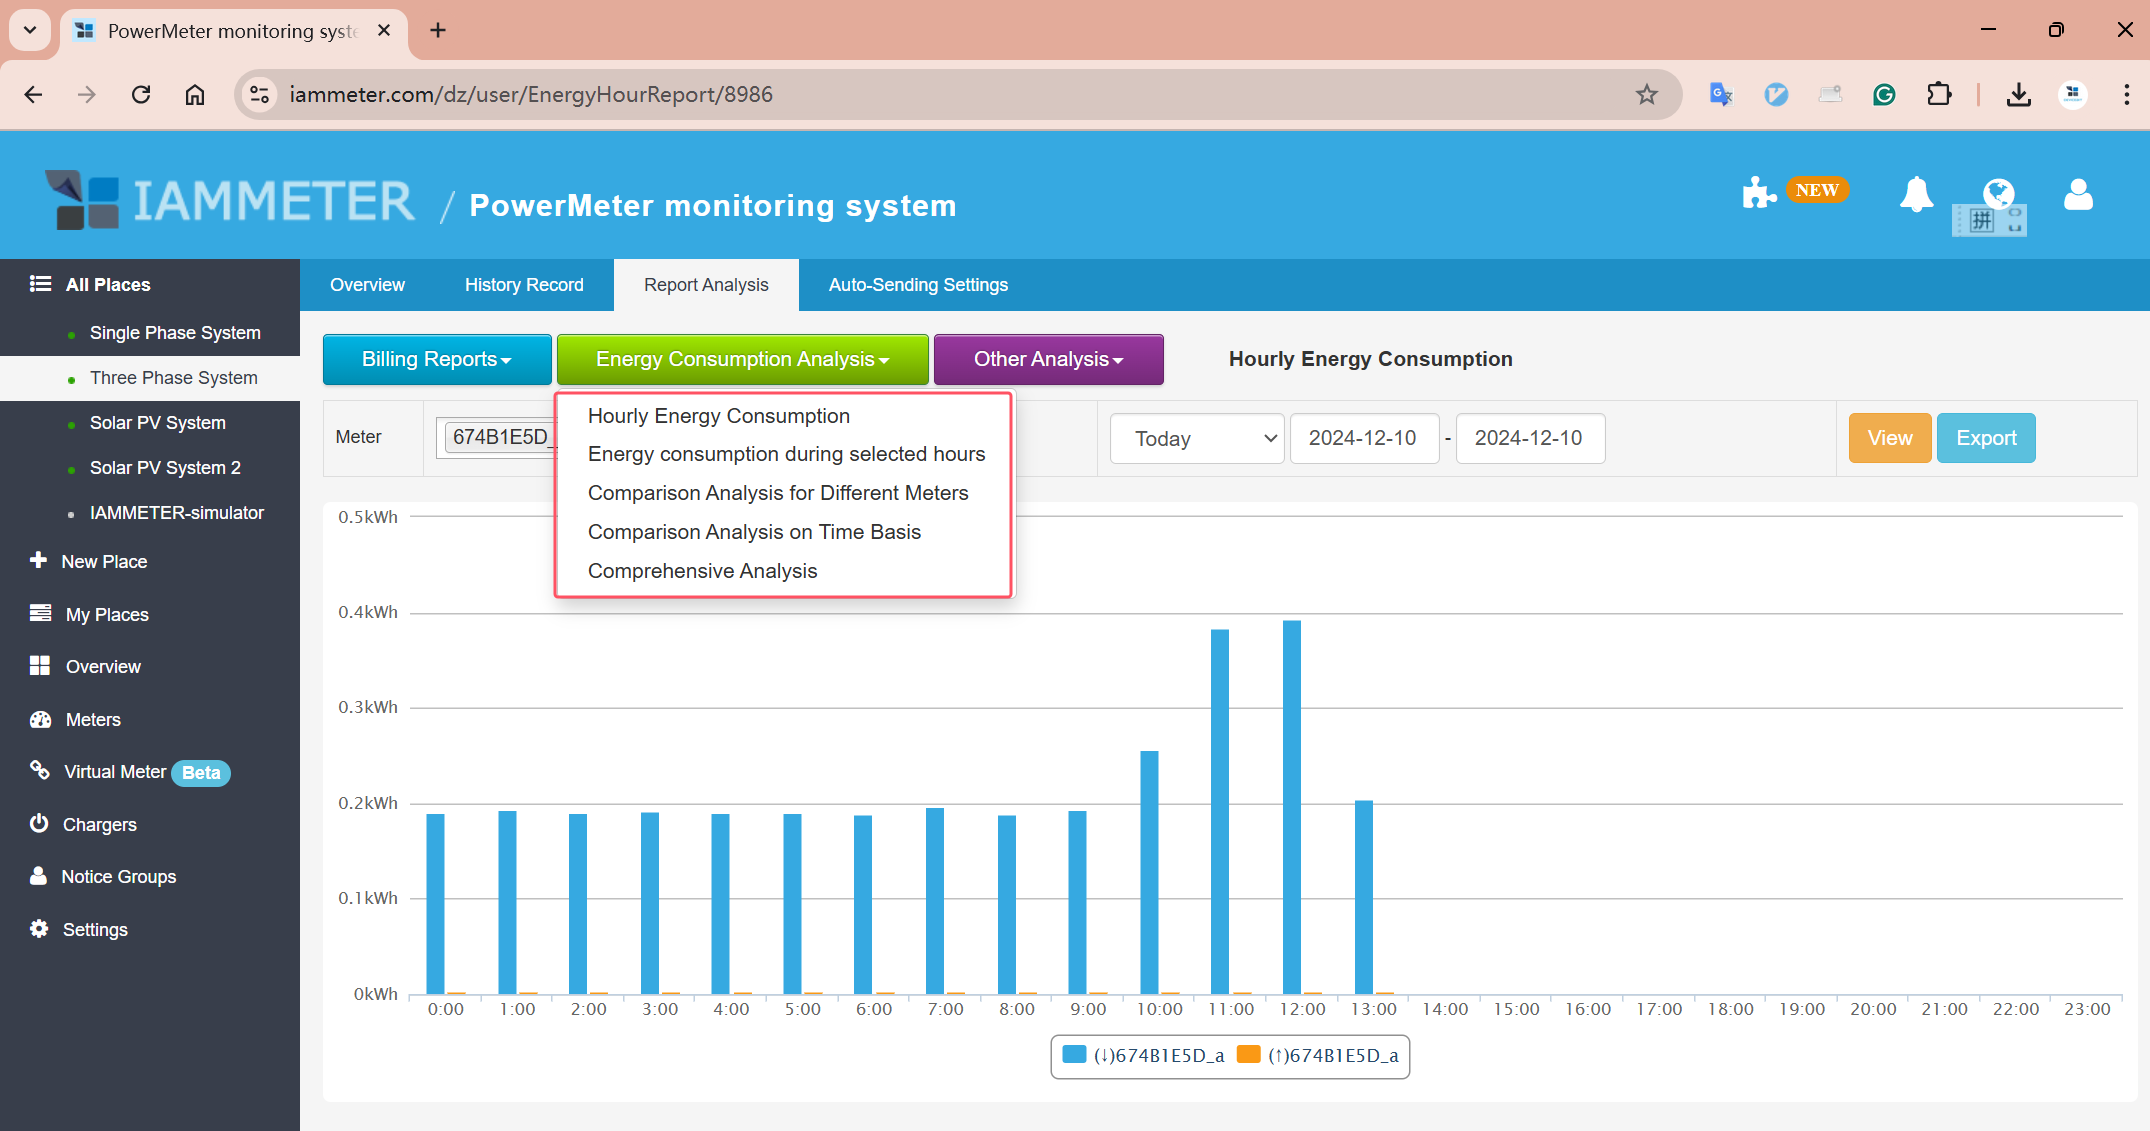This screenshot has height=1131, width=2150.
Task: Open Chrome three-dot menu
Action: pos(2126,95)
